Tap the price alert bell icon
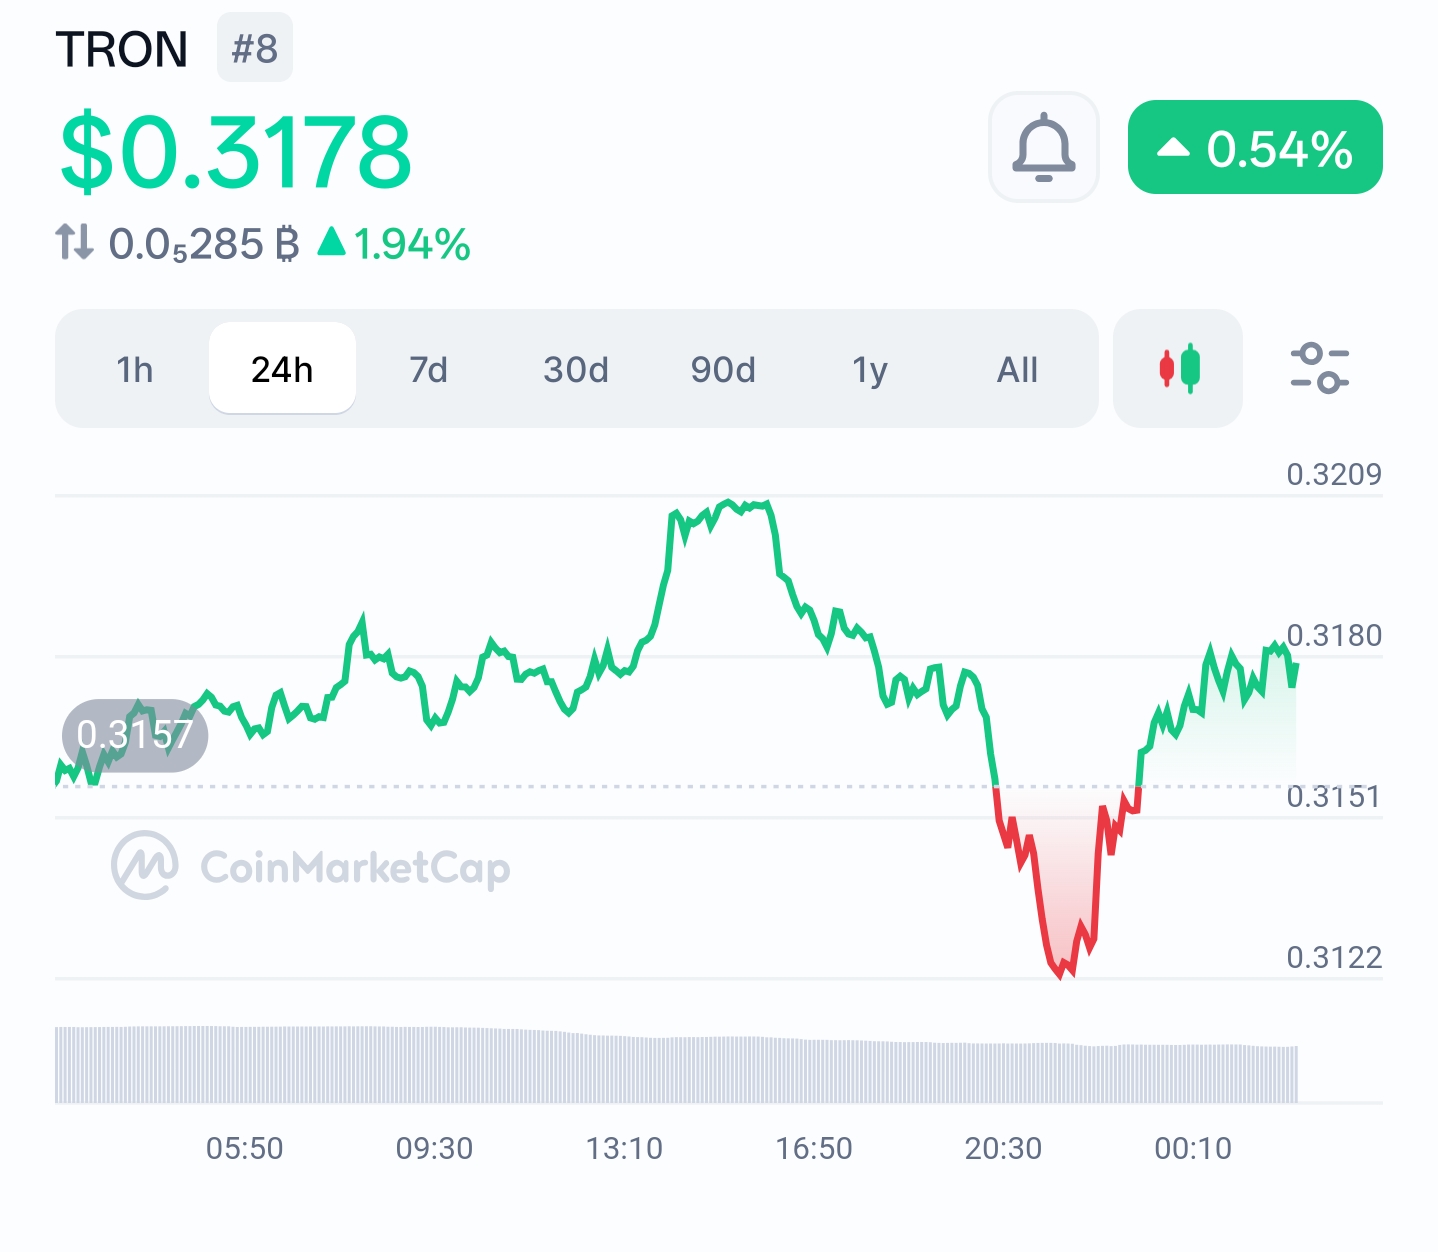1438x1252 pixels. coord(1043,148)
